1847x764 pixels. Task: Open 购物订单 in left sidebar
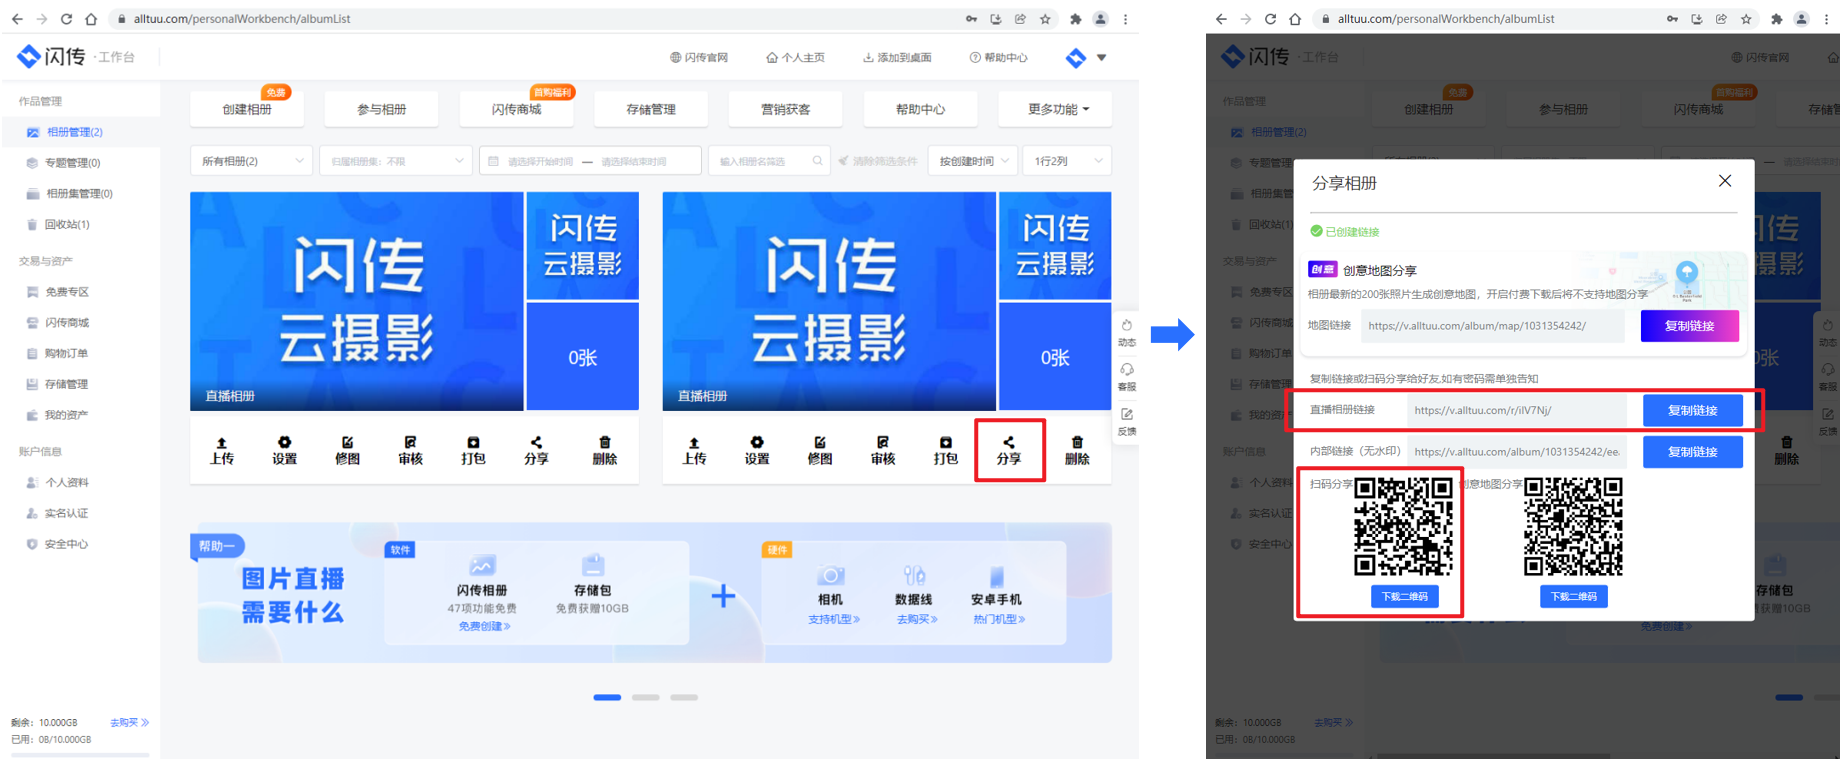coord(66,353)
